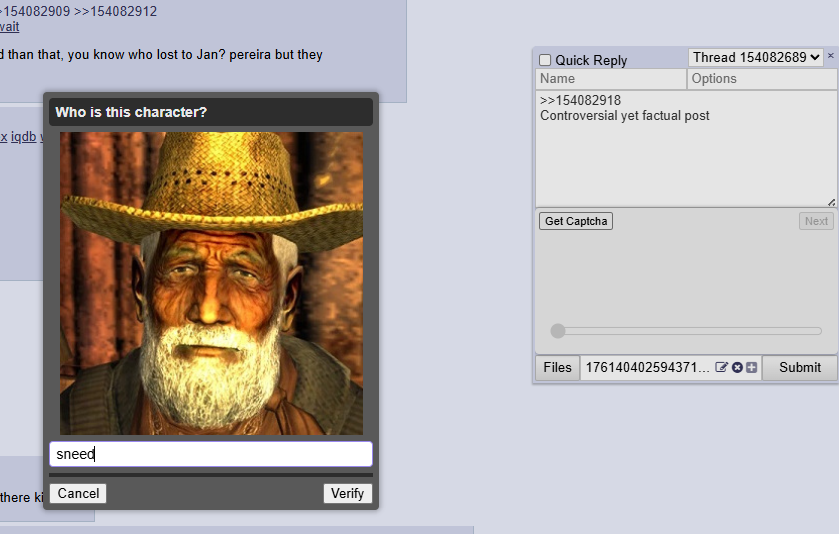
Task: Click the textarea resize grip corner
Action: 832,202
